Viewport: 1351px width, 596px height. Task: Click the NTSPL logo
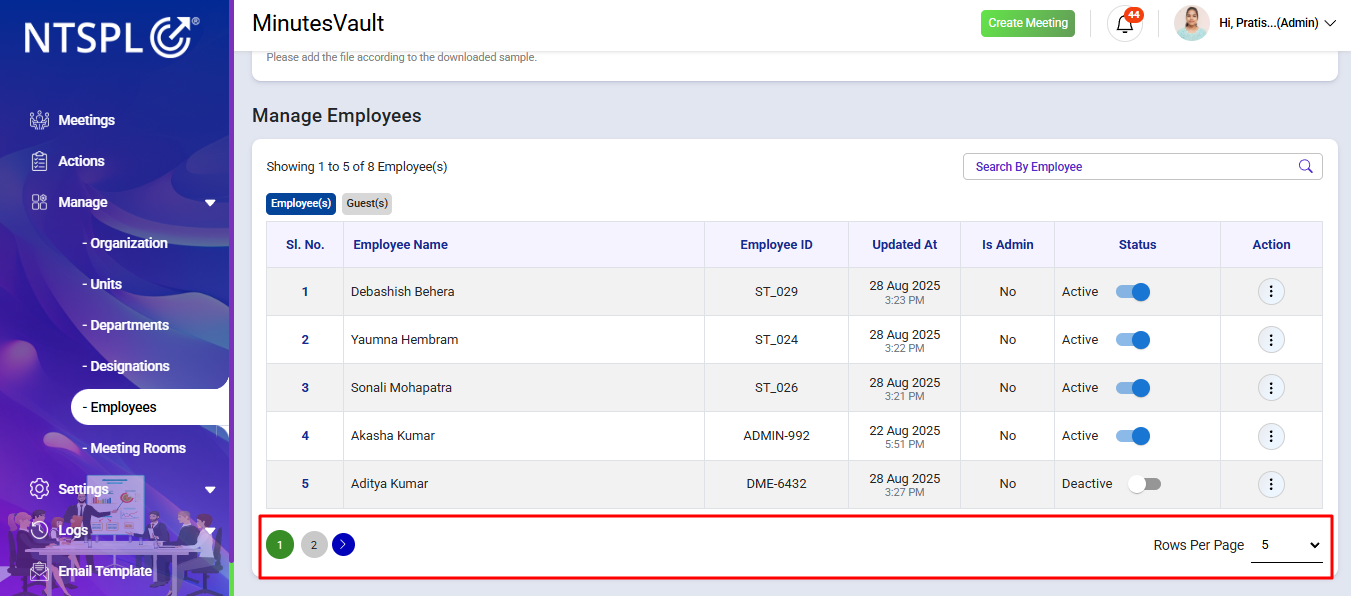[111, 37]
